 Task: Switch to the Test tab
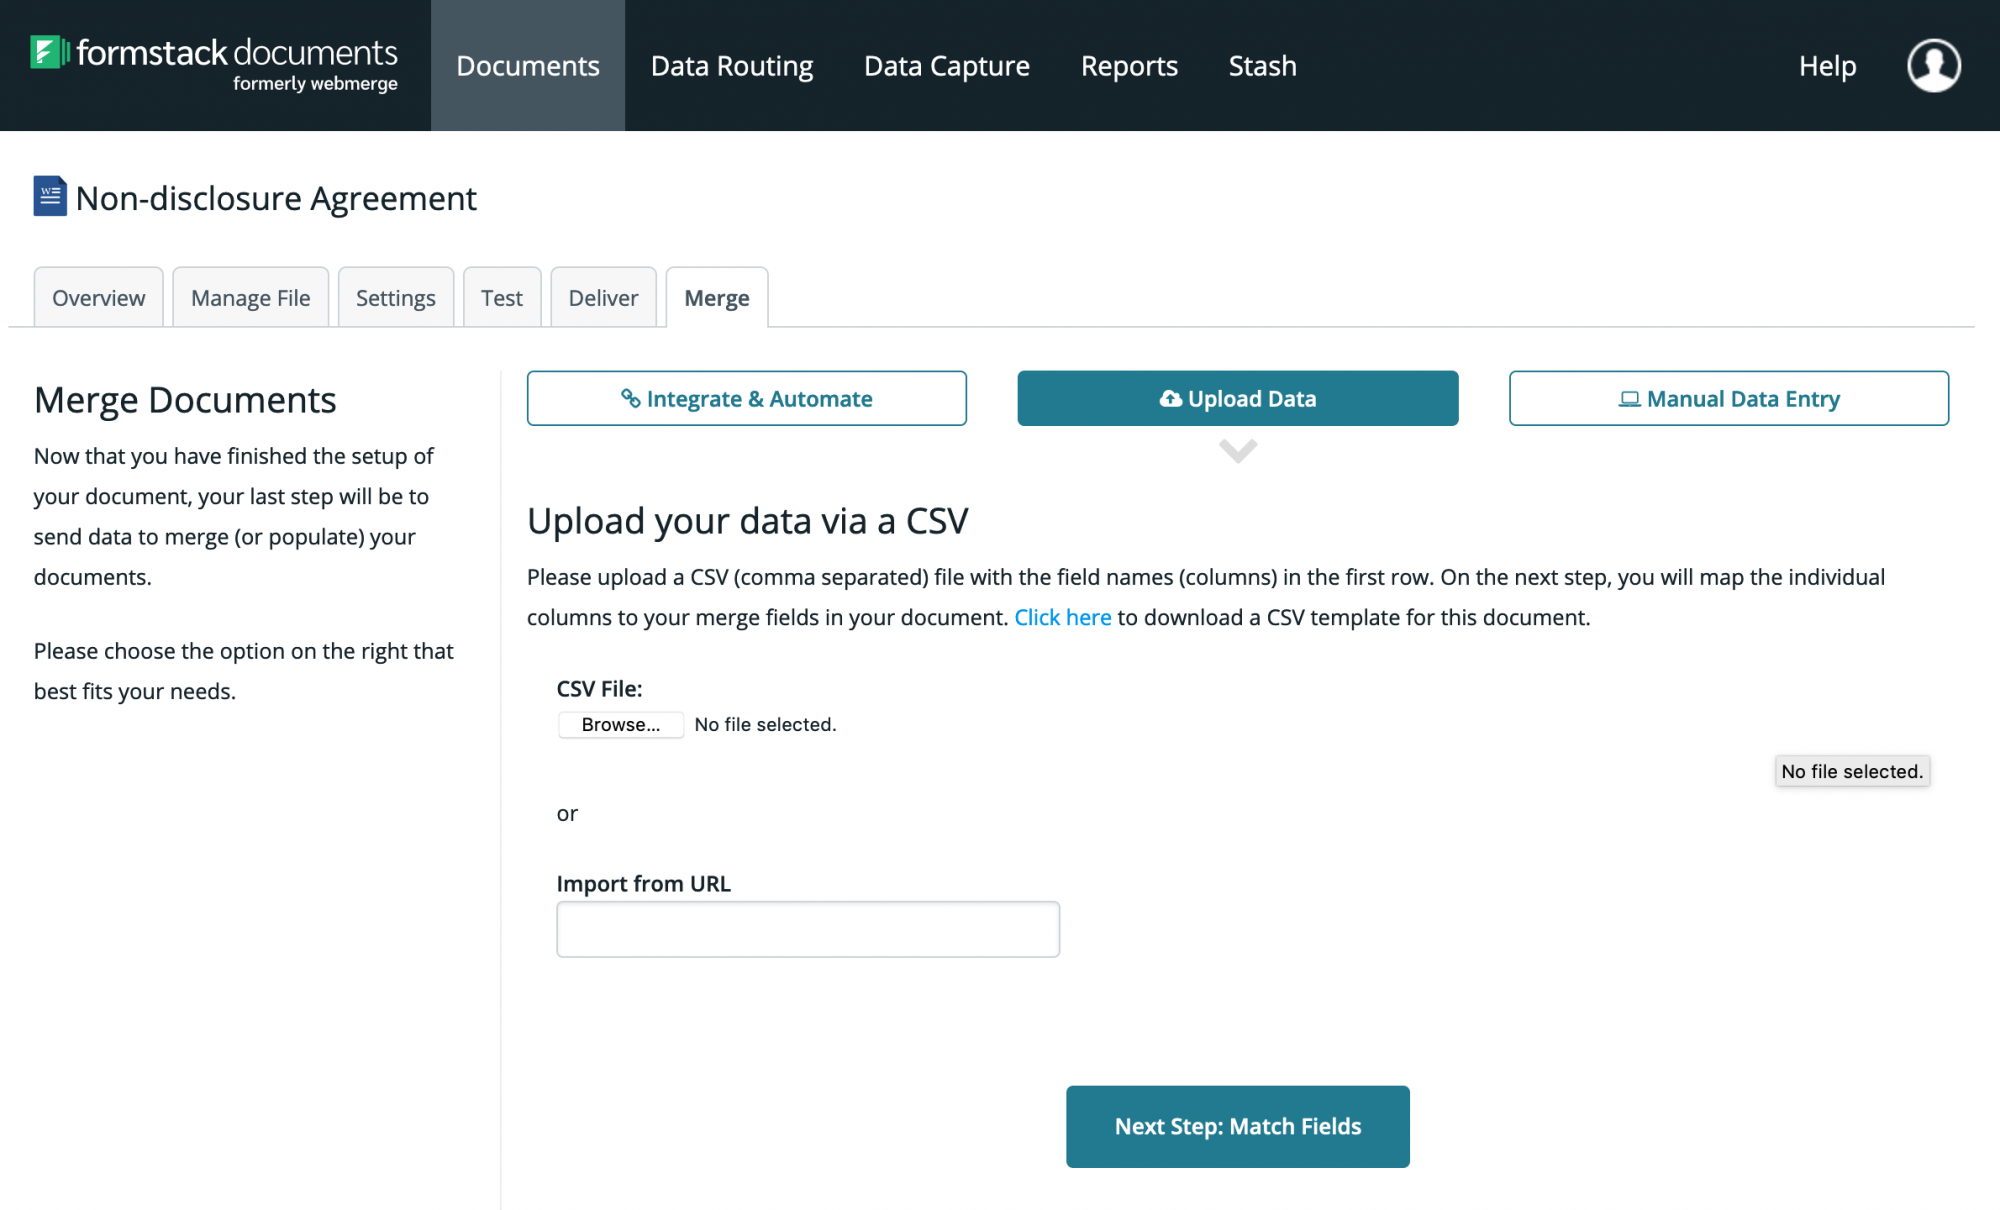[x=502, y=297]
